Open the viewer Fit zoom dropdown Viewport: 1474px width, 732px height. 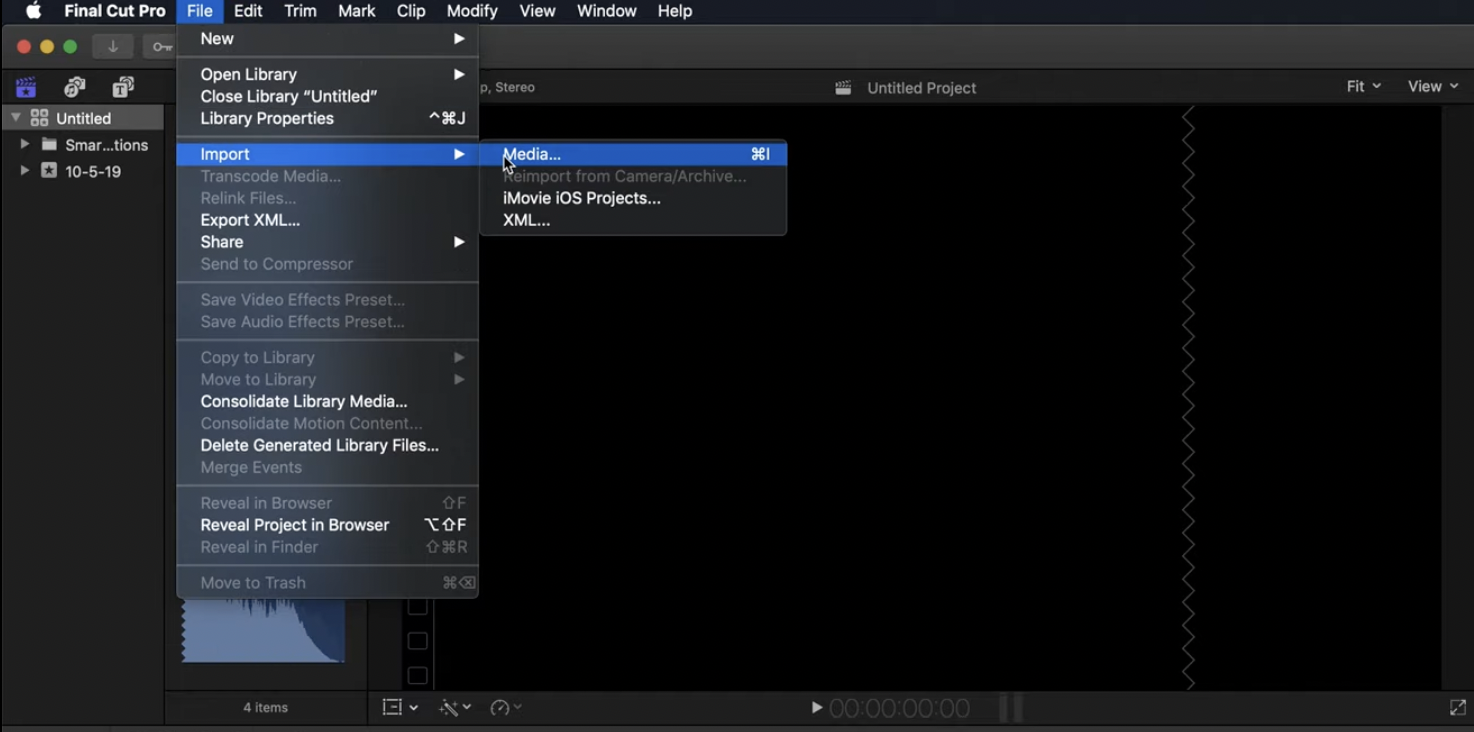point(1364,87)
